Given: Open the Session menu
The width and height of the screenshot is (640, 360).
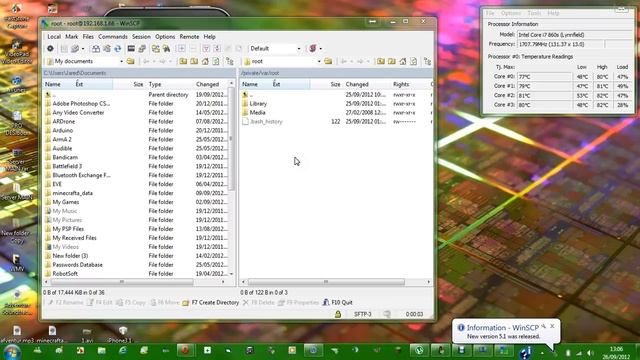Looking at the screenshot, I should [141, 36].
